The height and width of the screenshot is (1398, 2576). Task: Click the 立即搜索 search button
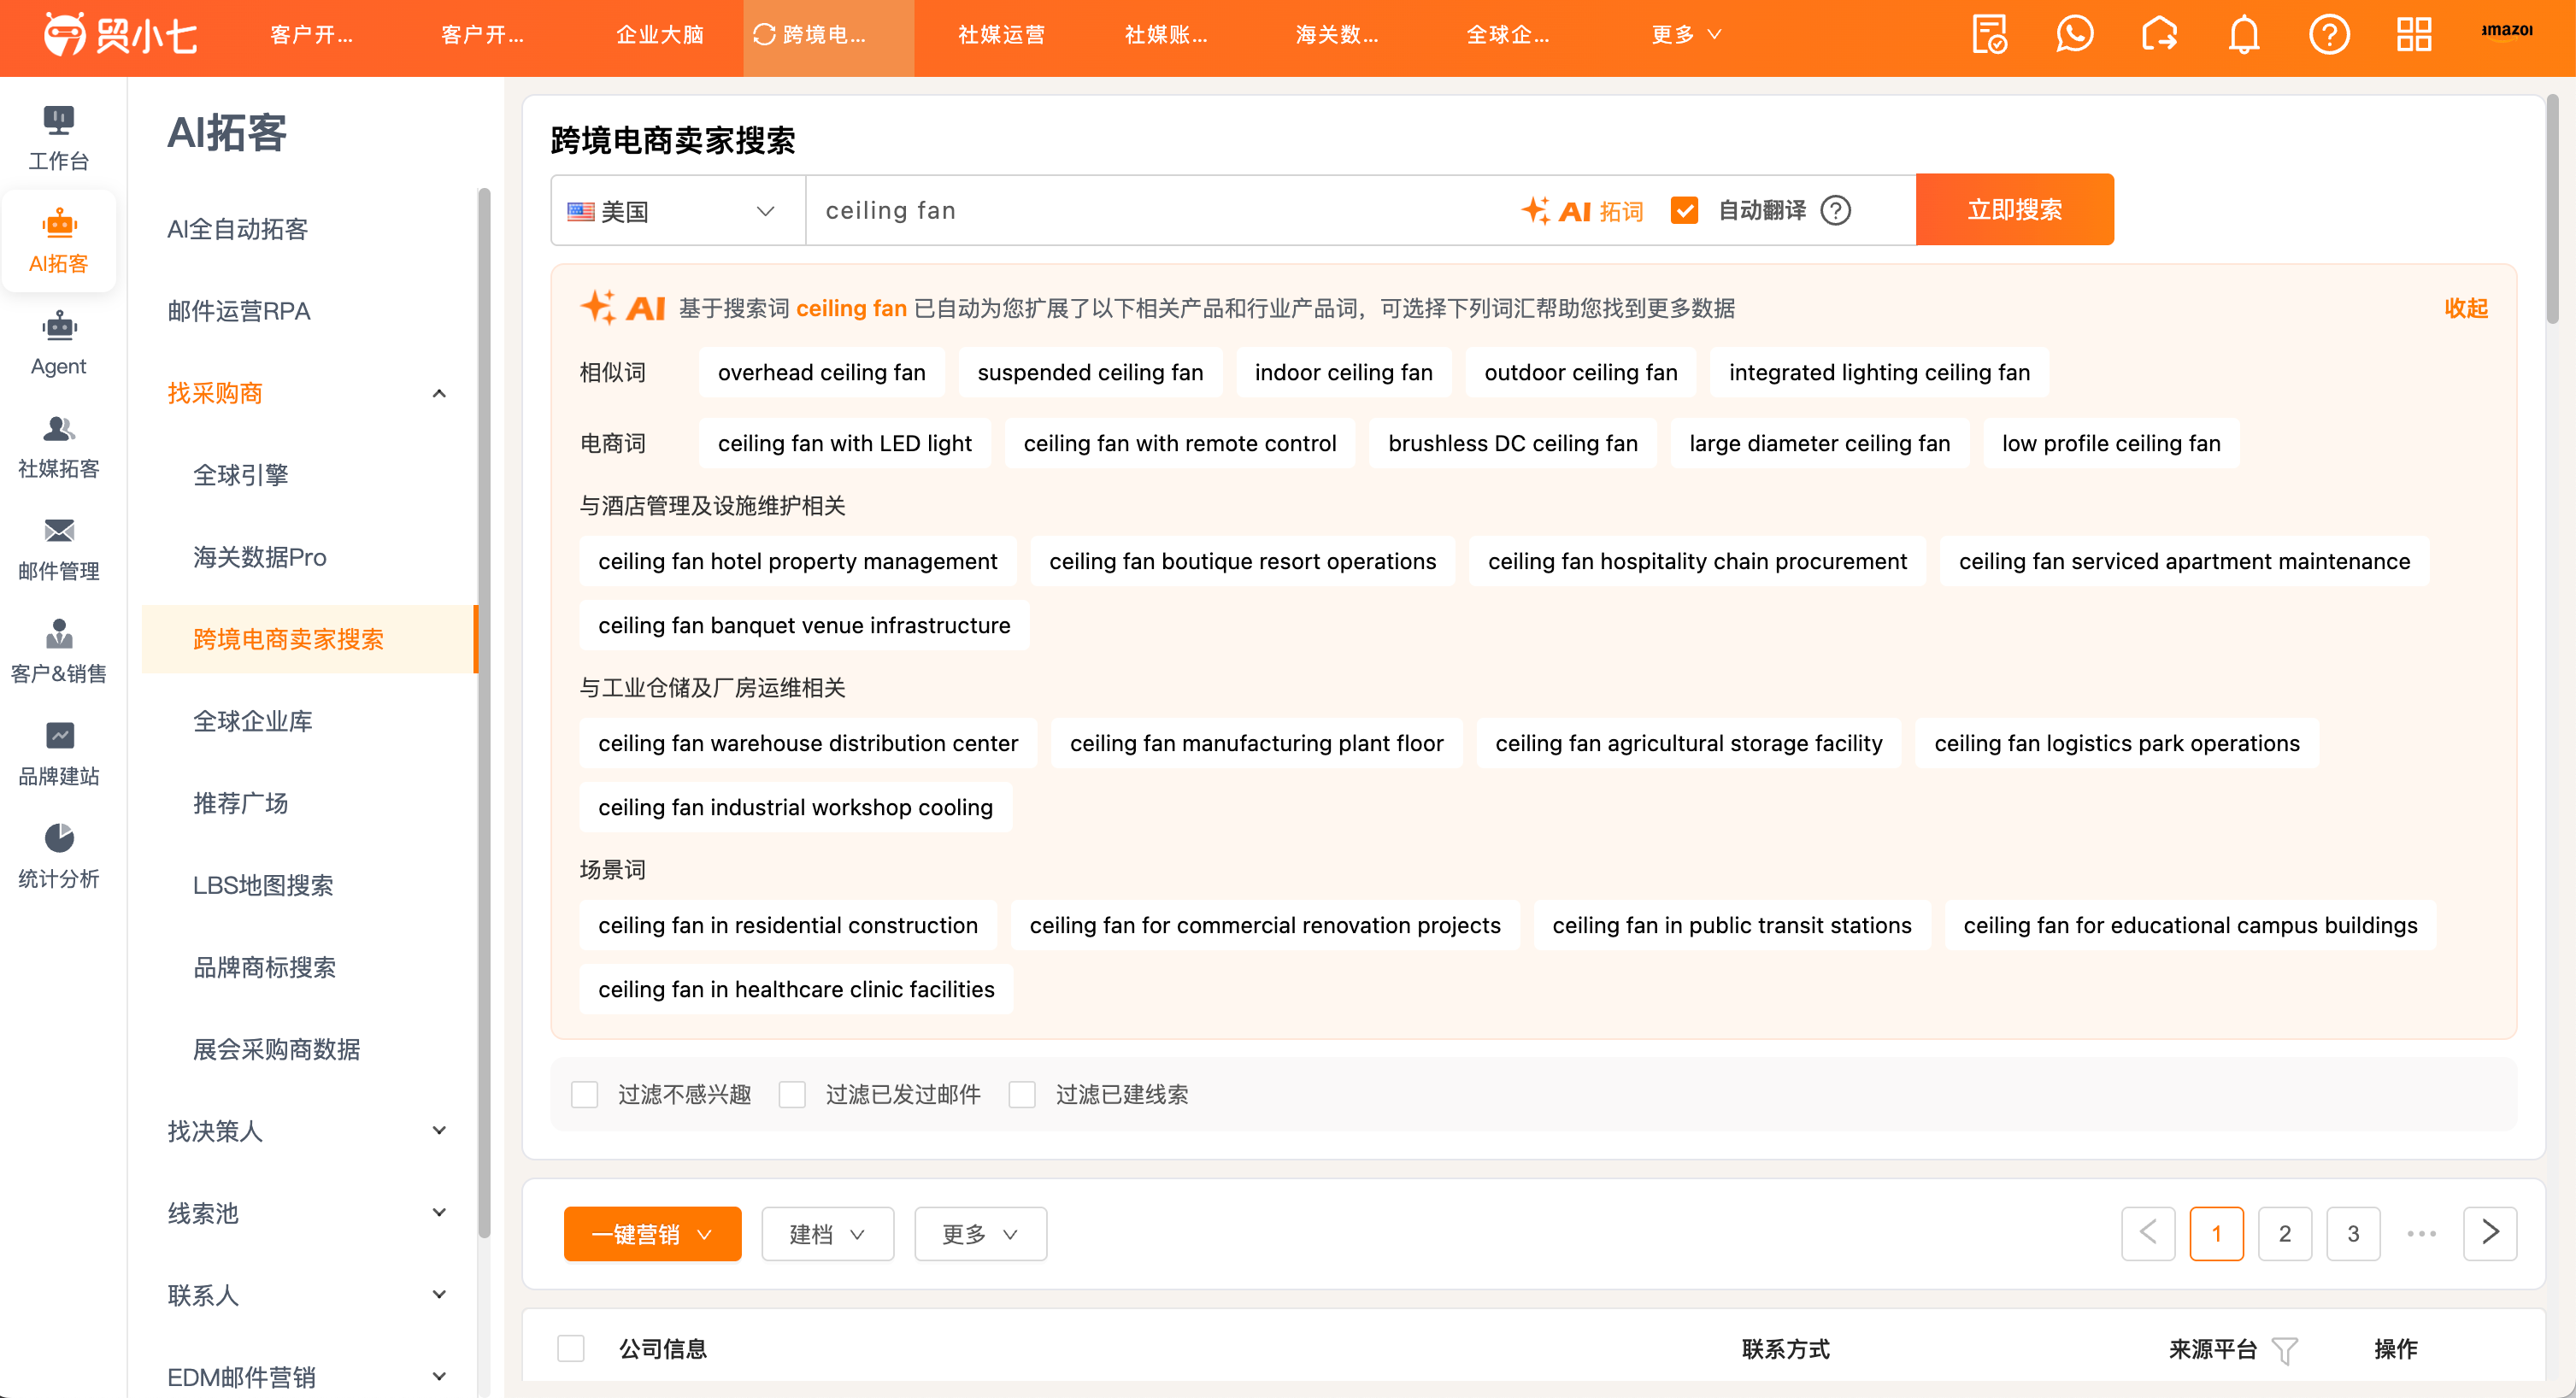click(x=2014, y=210)
